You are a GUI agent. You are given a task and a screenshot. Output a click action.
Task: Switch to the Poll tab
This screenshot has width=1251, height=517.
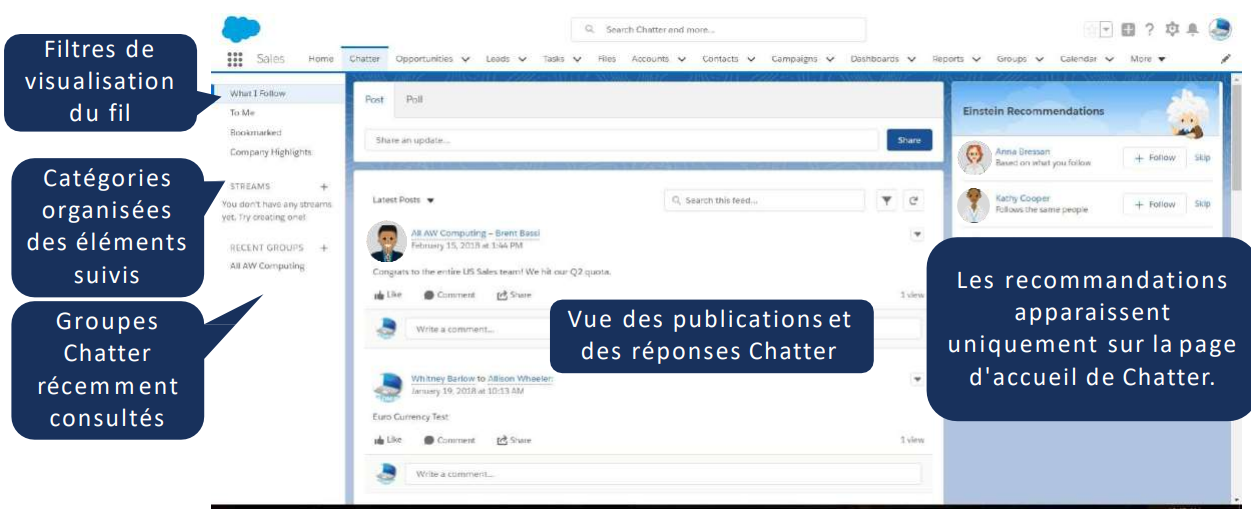point(414,99)
